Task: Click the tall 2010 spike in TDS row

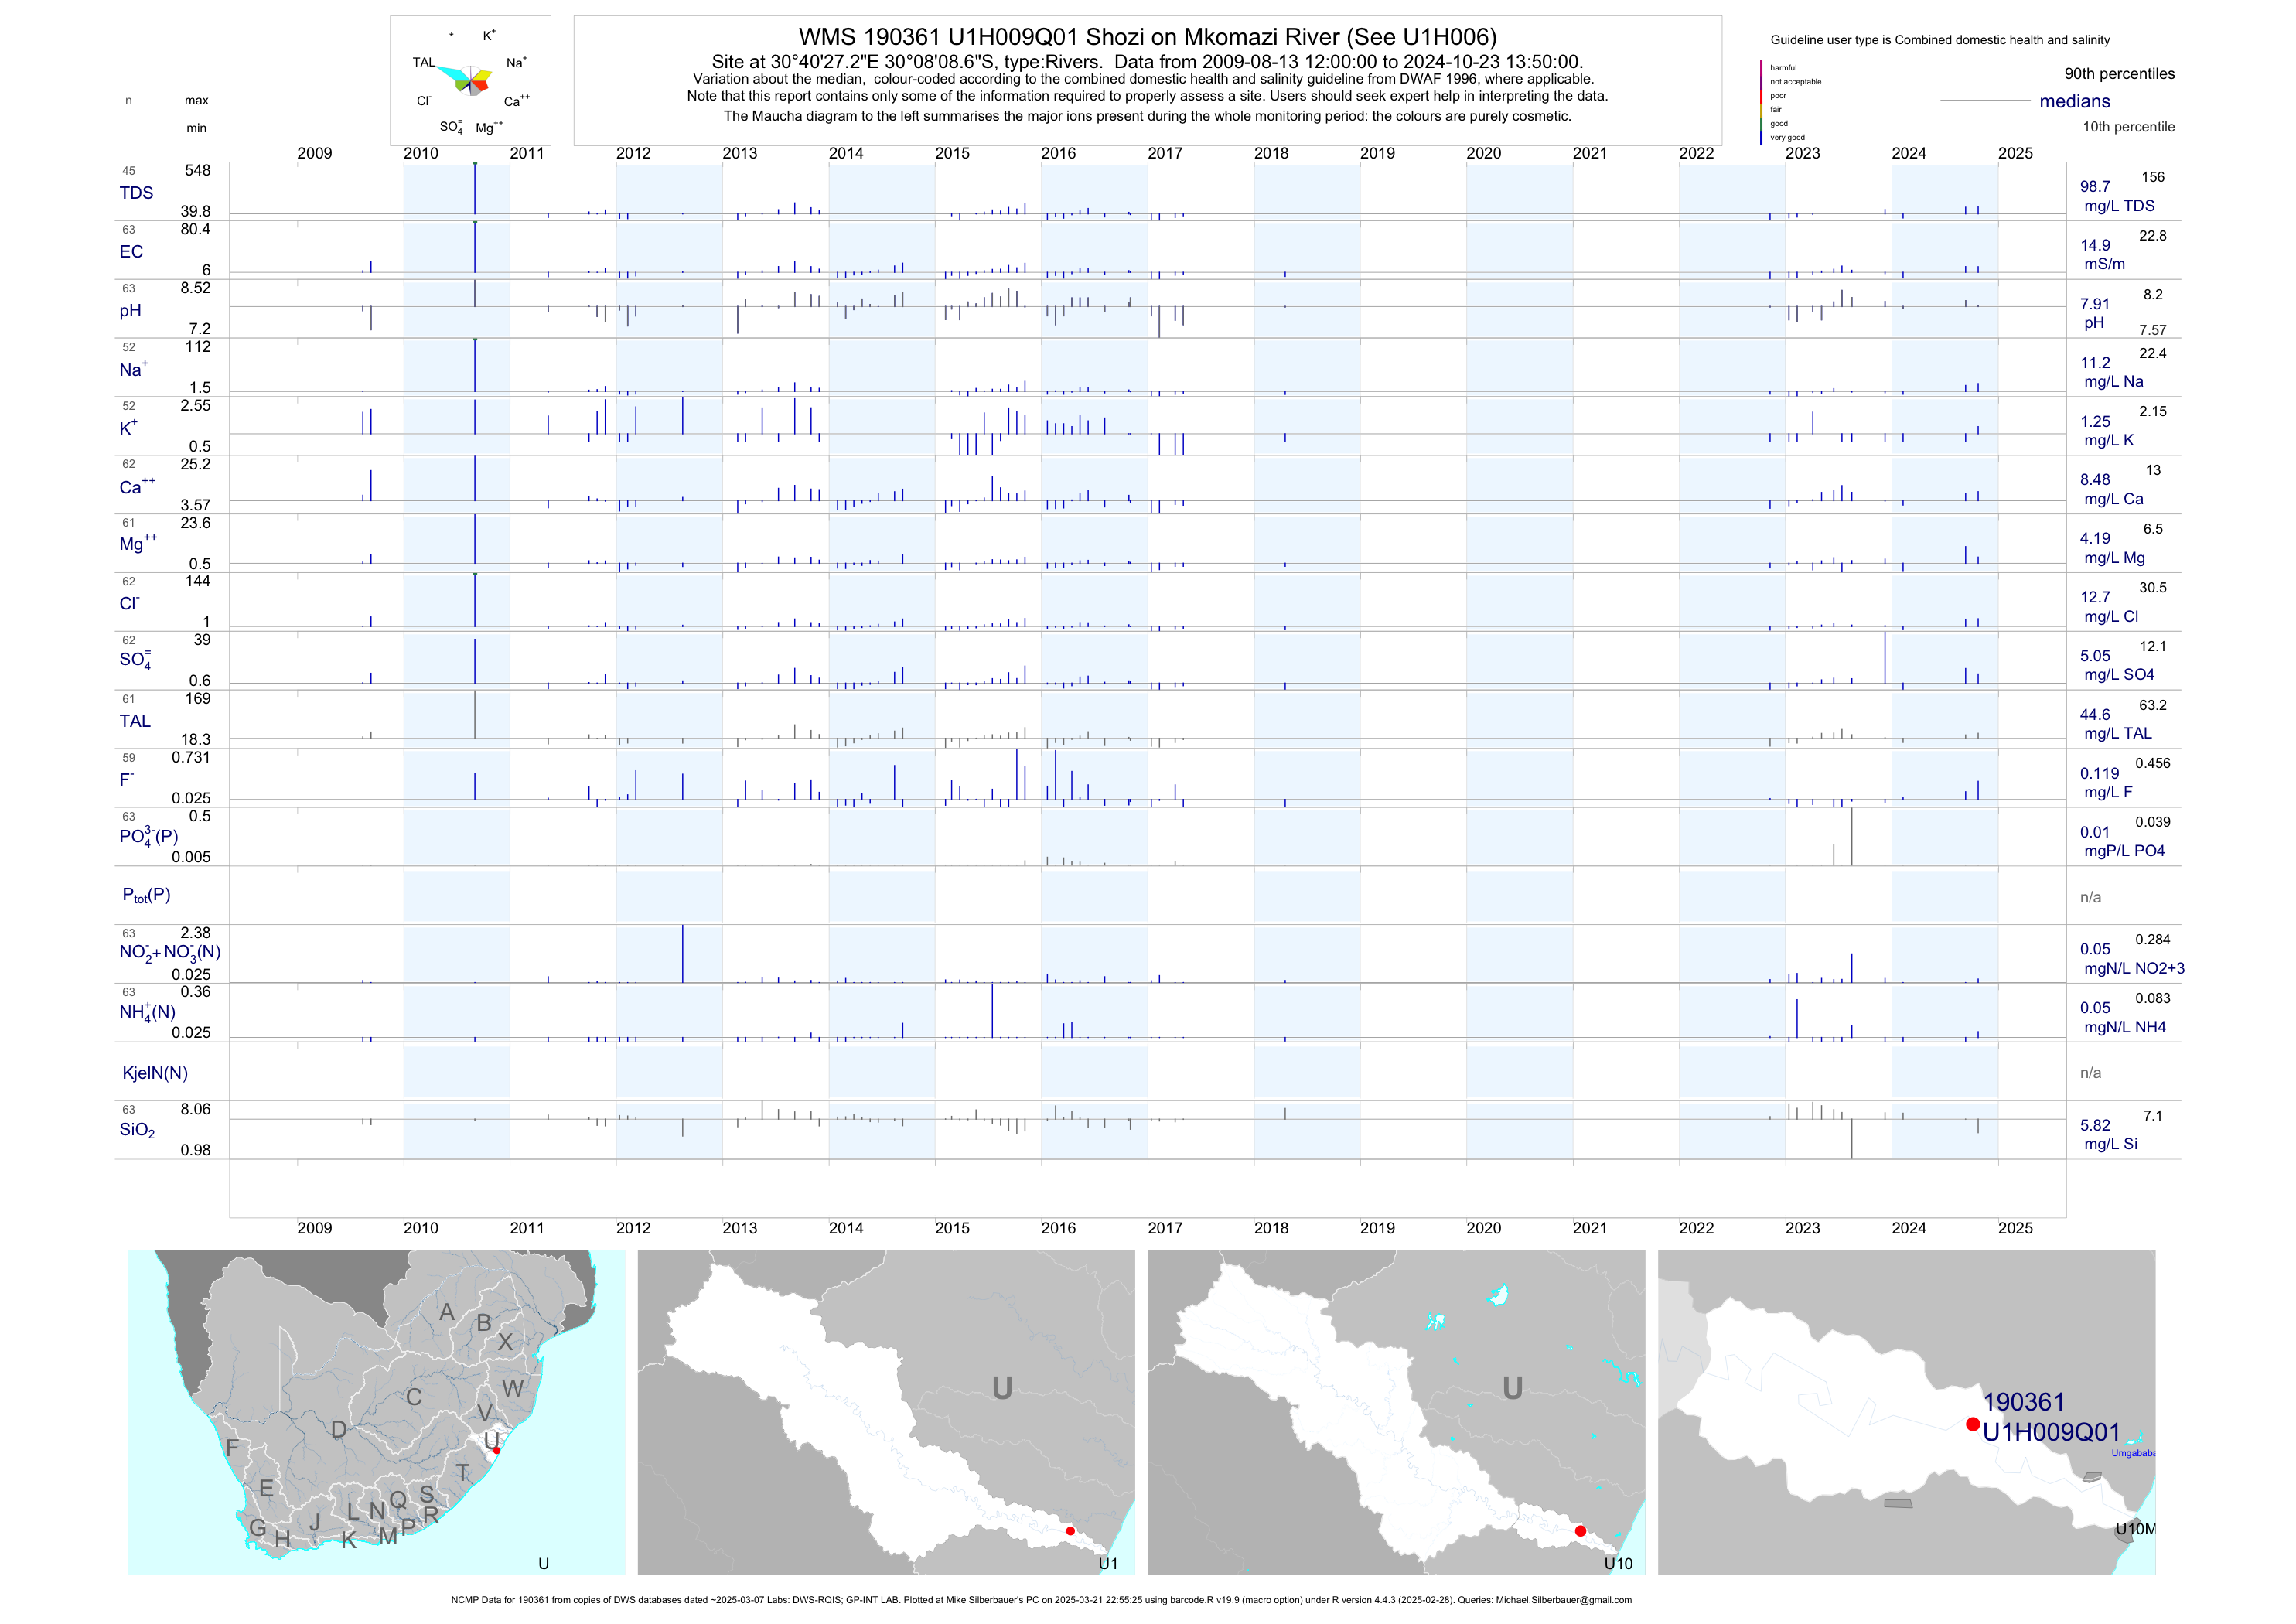Action: click(475, 188)
